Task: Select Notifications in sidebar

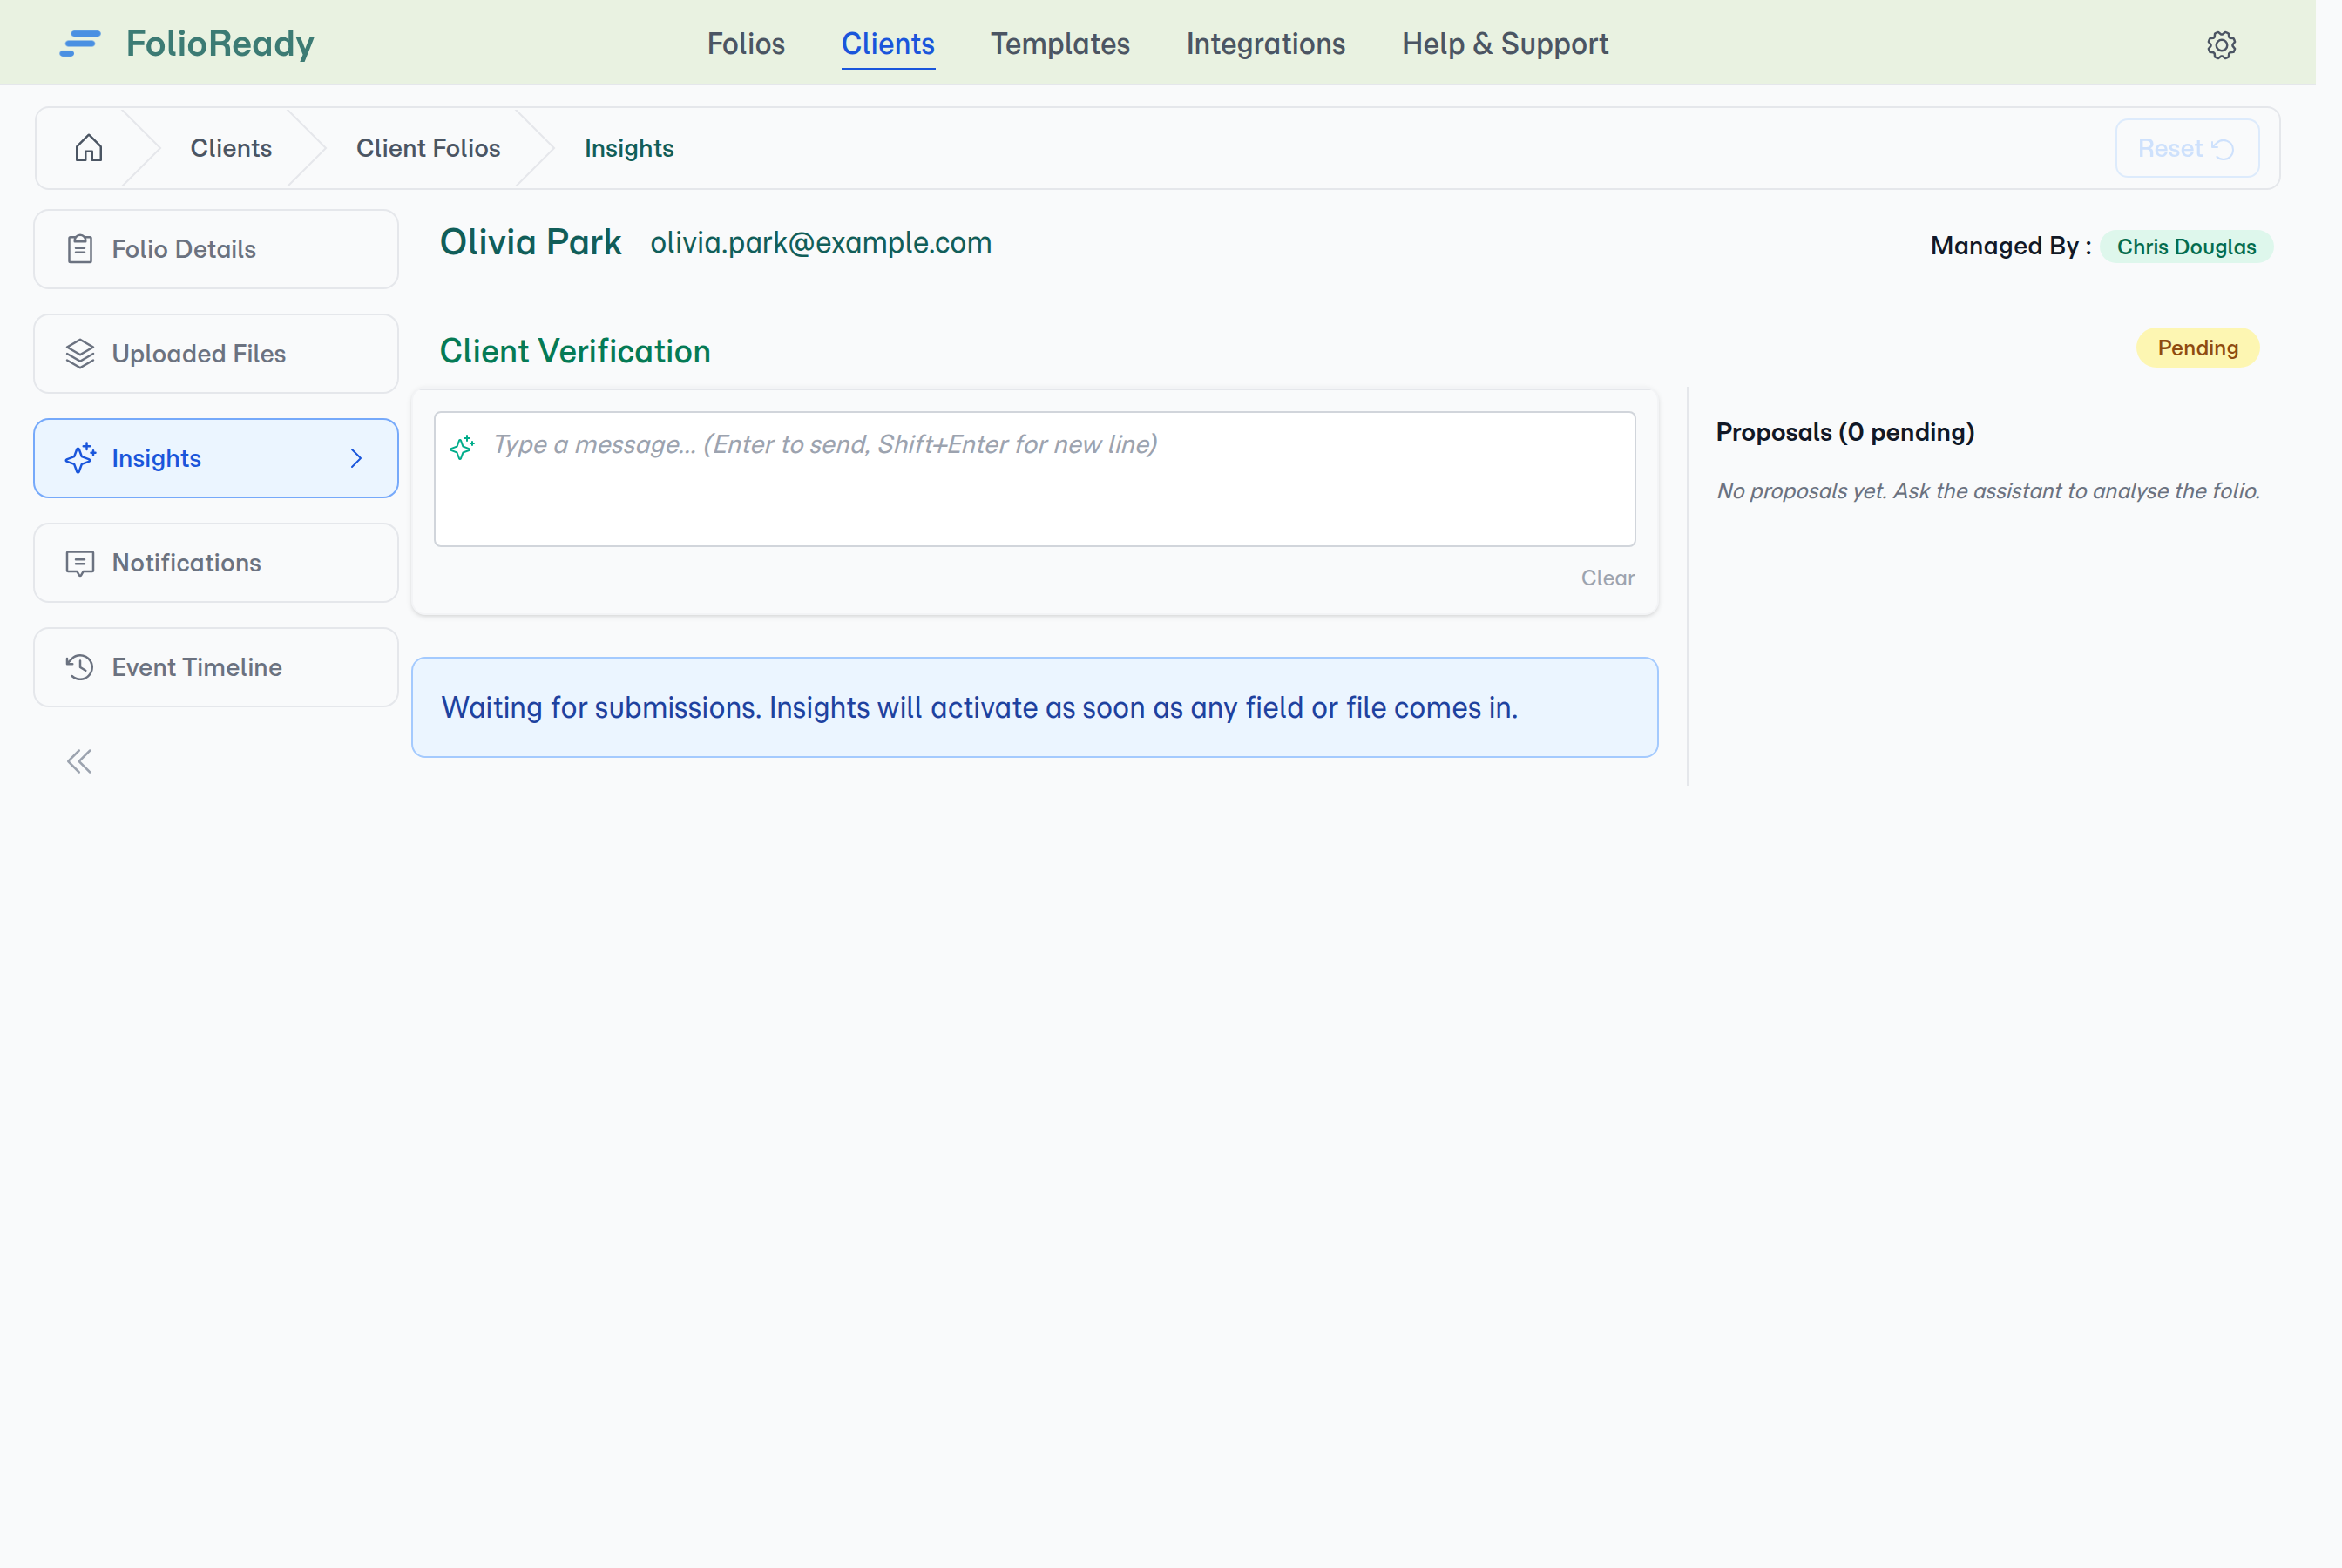Action: pyautogui.click(x=216, y=563)
